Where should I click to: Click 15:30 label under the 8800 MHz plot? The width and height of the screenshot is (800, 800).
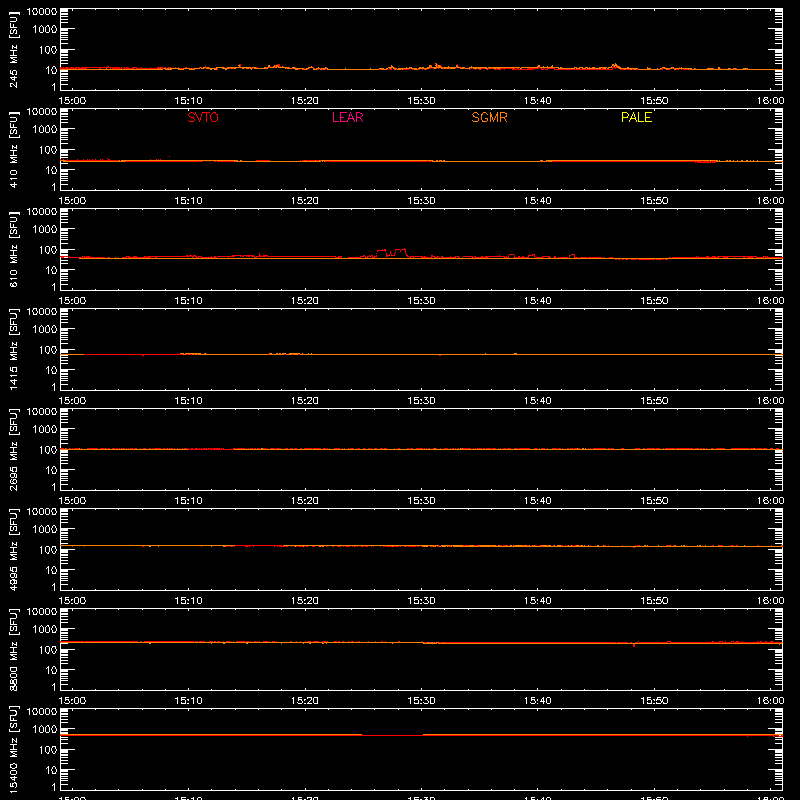click(x=421, y=701)
